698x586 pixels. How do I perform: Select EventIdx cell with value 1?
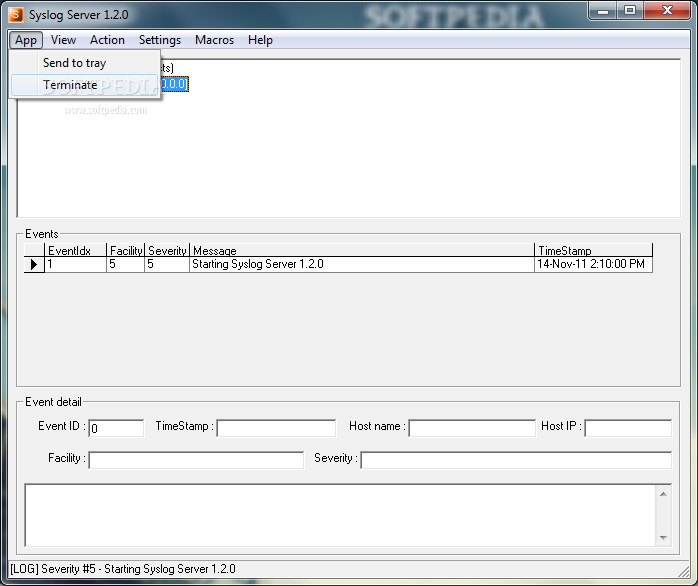pos(75,265)
